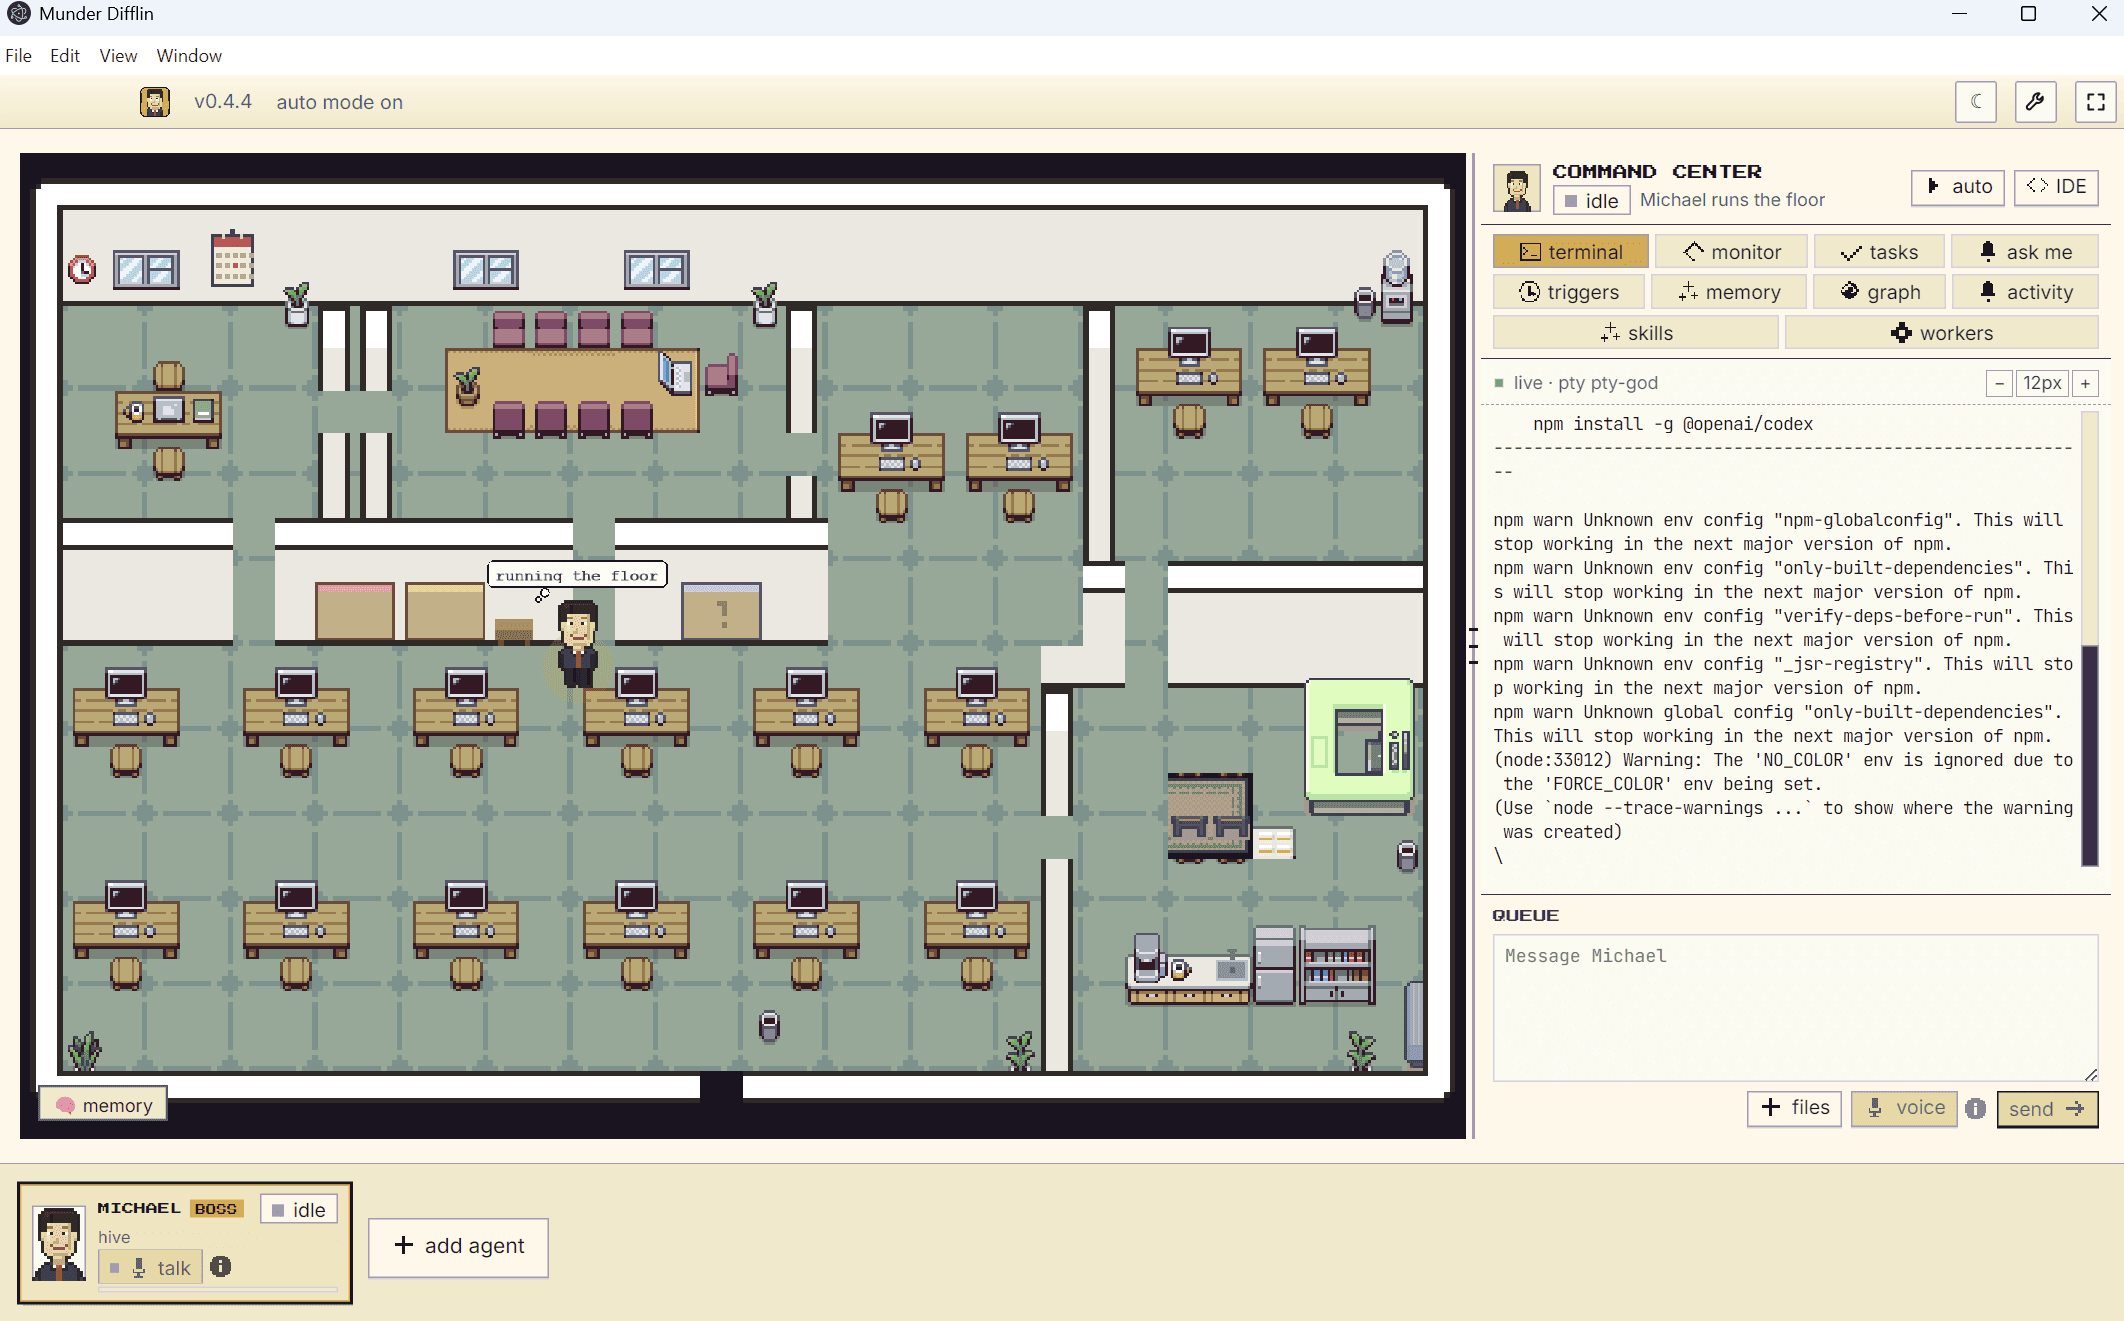Open settings wrench icon
Image resolution: width=2124 pixels, height=1321 pixels.
pos(2035,102)
